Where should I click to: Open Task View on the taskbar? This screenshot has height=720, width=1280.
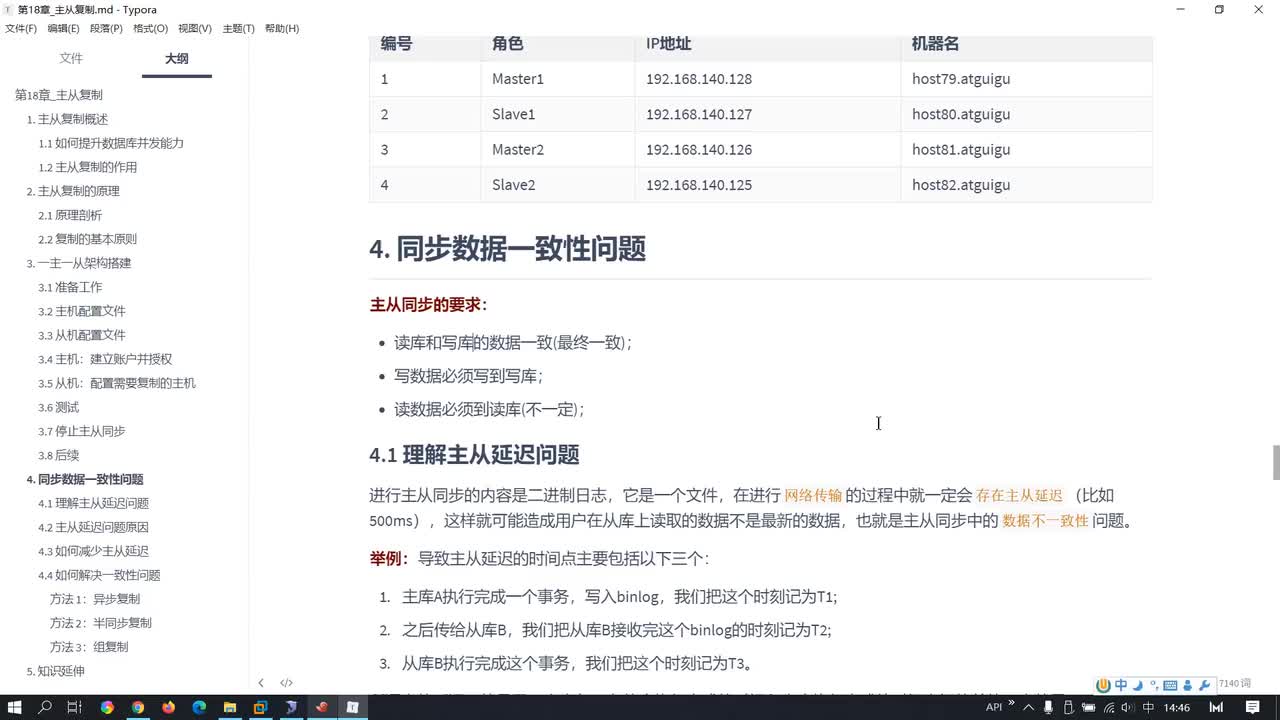point(74,707)
